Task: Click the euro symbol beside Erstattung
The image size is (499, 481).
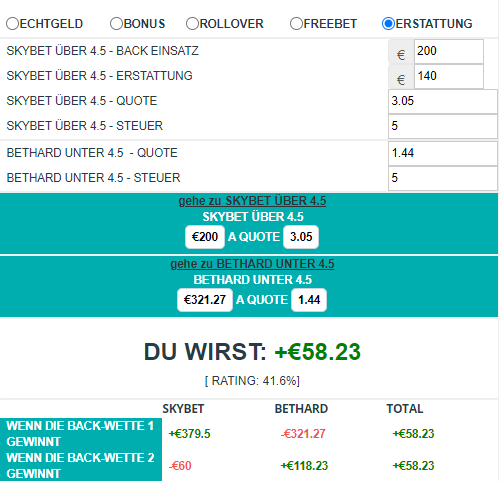Action: 401,79
